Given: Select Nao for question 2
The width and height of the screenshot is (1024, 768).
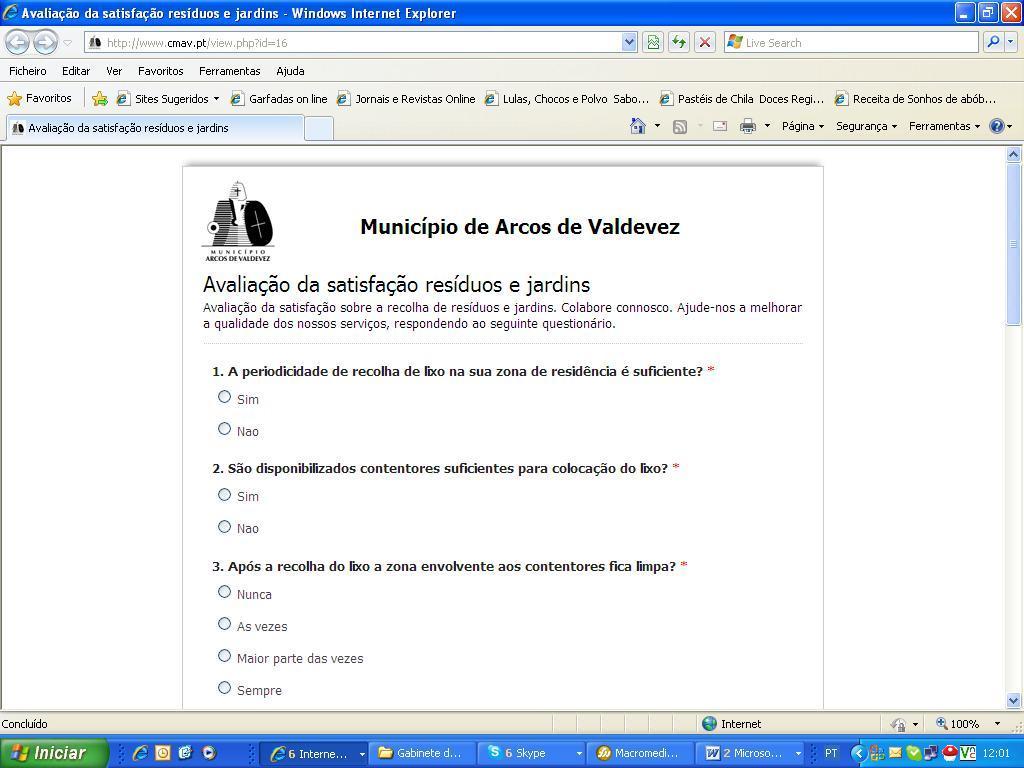Looking at the screenshot, I should click(224, 527).
